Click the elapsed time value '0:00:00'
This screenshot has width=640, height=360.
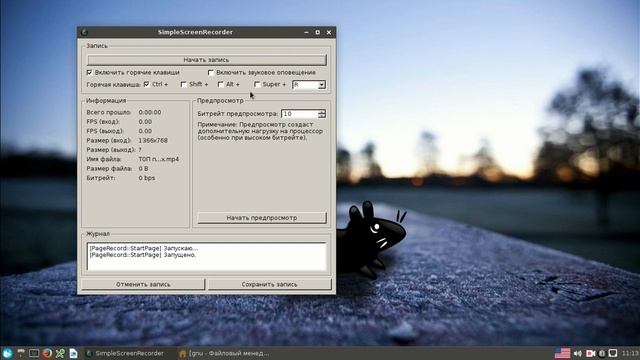[x=150, y=112]
